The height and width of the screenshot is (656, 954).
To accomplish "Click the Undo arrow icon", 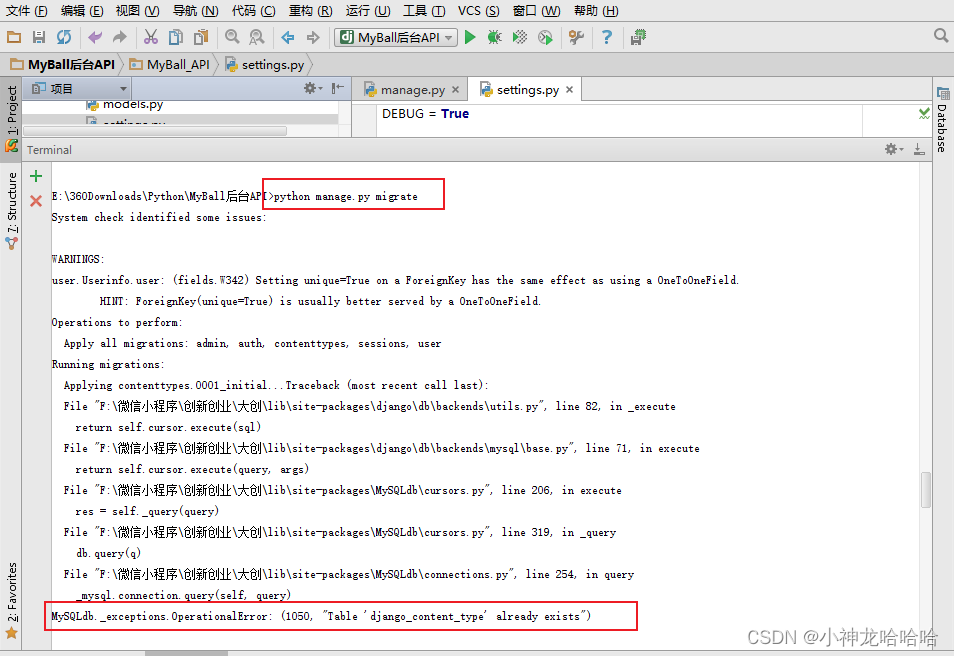I will coord(95,37).
